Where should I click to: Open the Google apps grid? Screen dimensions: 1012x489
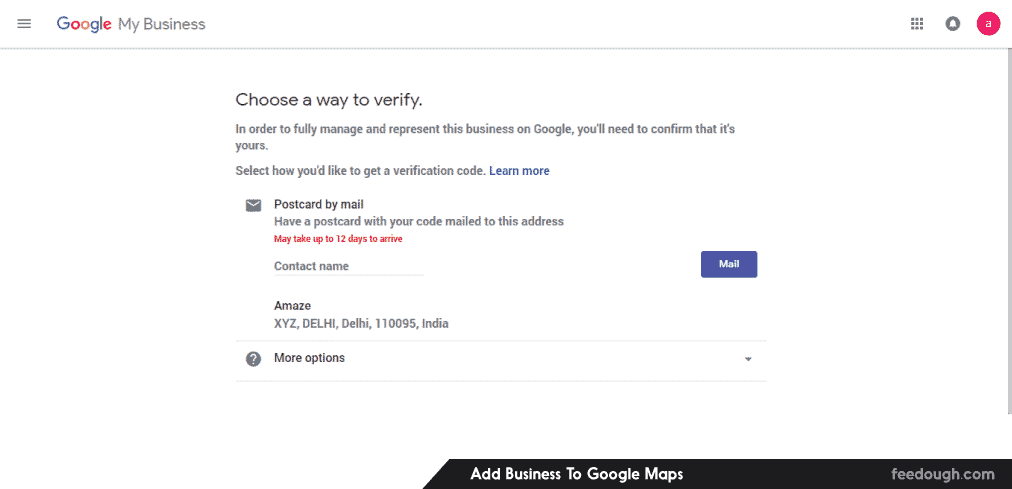[x=917, y=24]
